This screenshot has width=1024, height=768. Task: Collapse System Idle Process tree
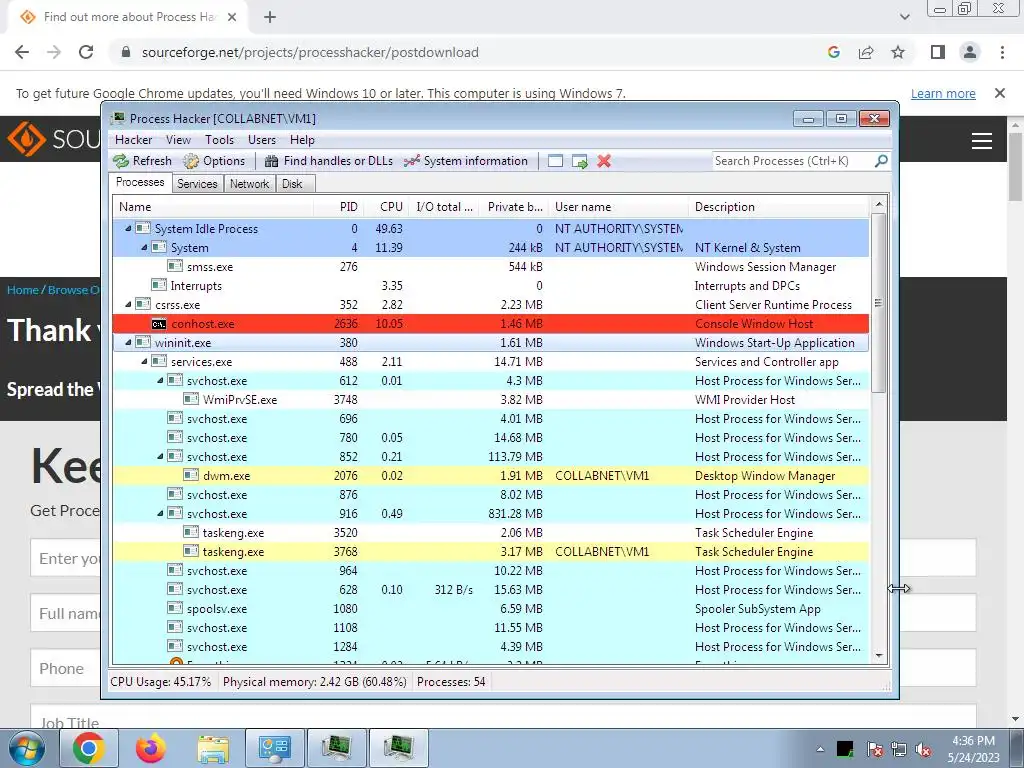[128, 229]
